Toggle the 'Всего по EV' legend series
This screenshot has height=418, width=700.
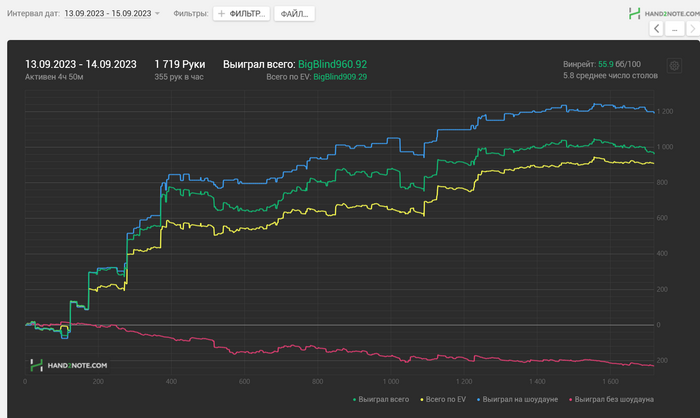coord(443,399)
